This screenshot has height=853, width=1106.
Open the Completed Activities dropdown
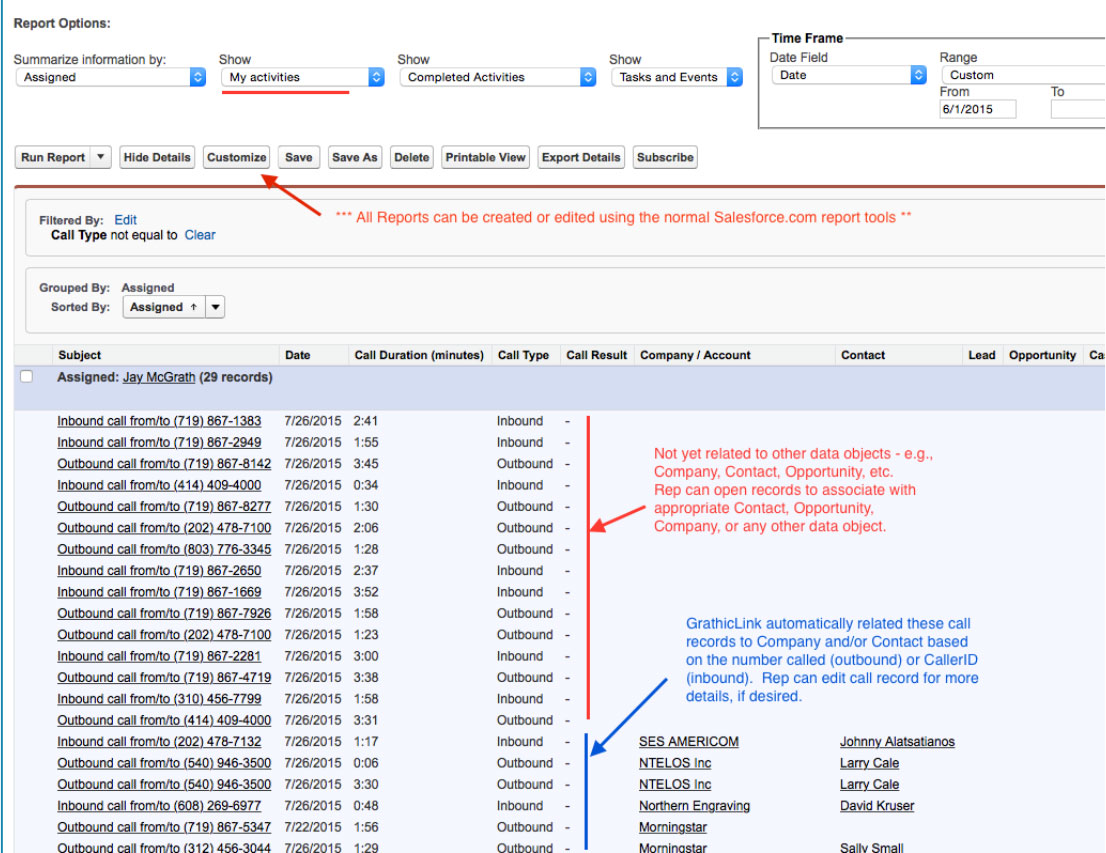tap(502, 77)
